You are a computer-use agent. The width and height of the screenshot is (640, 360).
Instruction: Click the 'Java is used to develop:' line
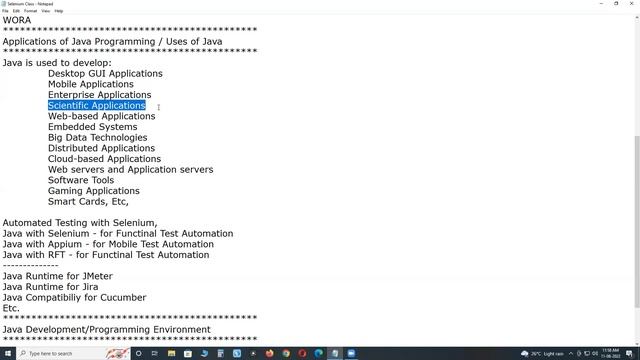57,63
